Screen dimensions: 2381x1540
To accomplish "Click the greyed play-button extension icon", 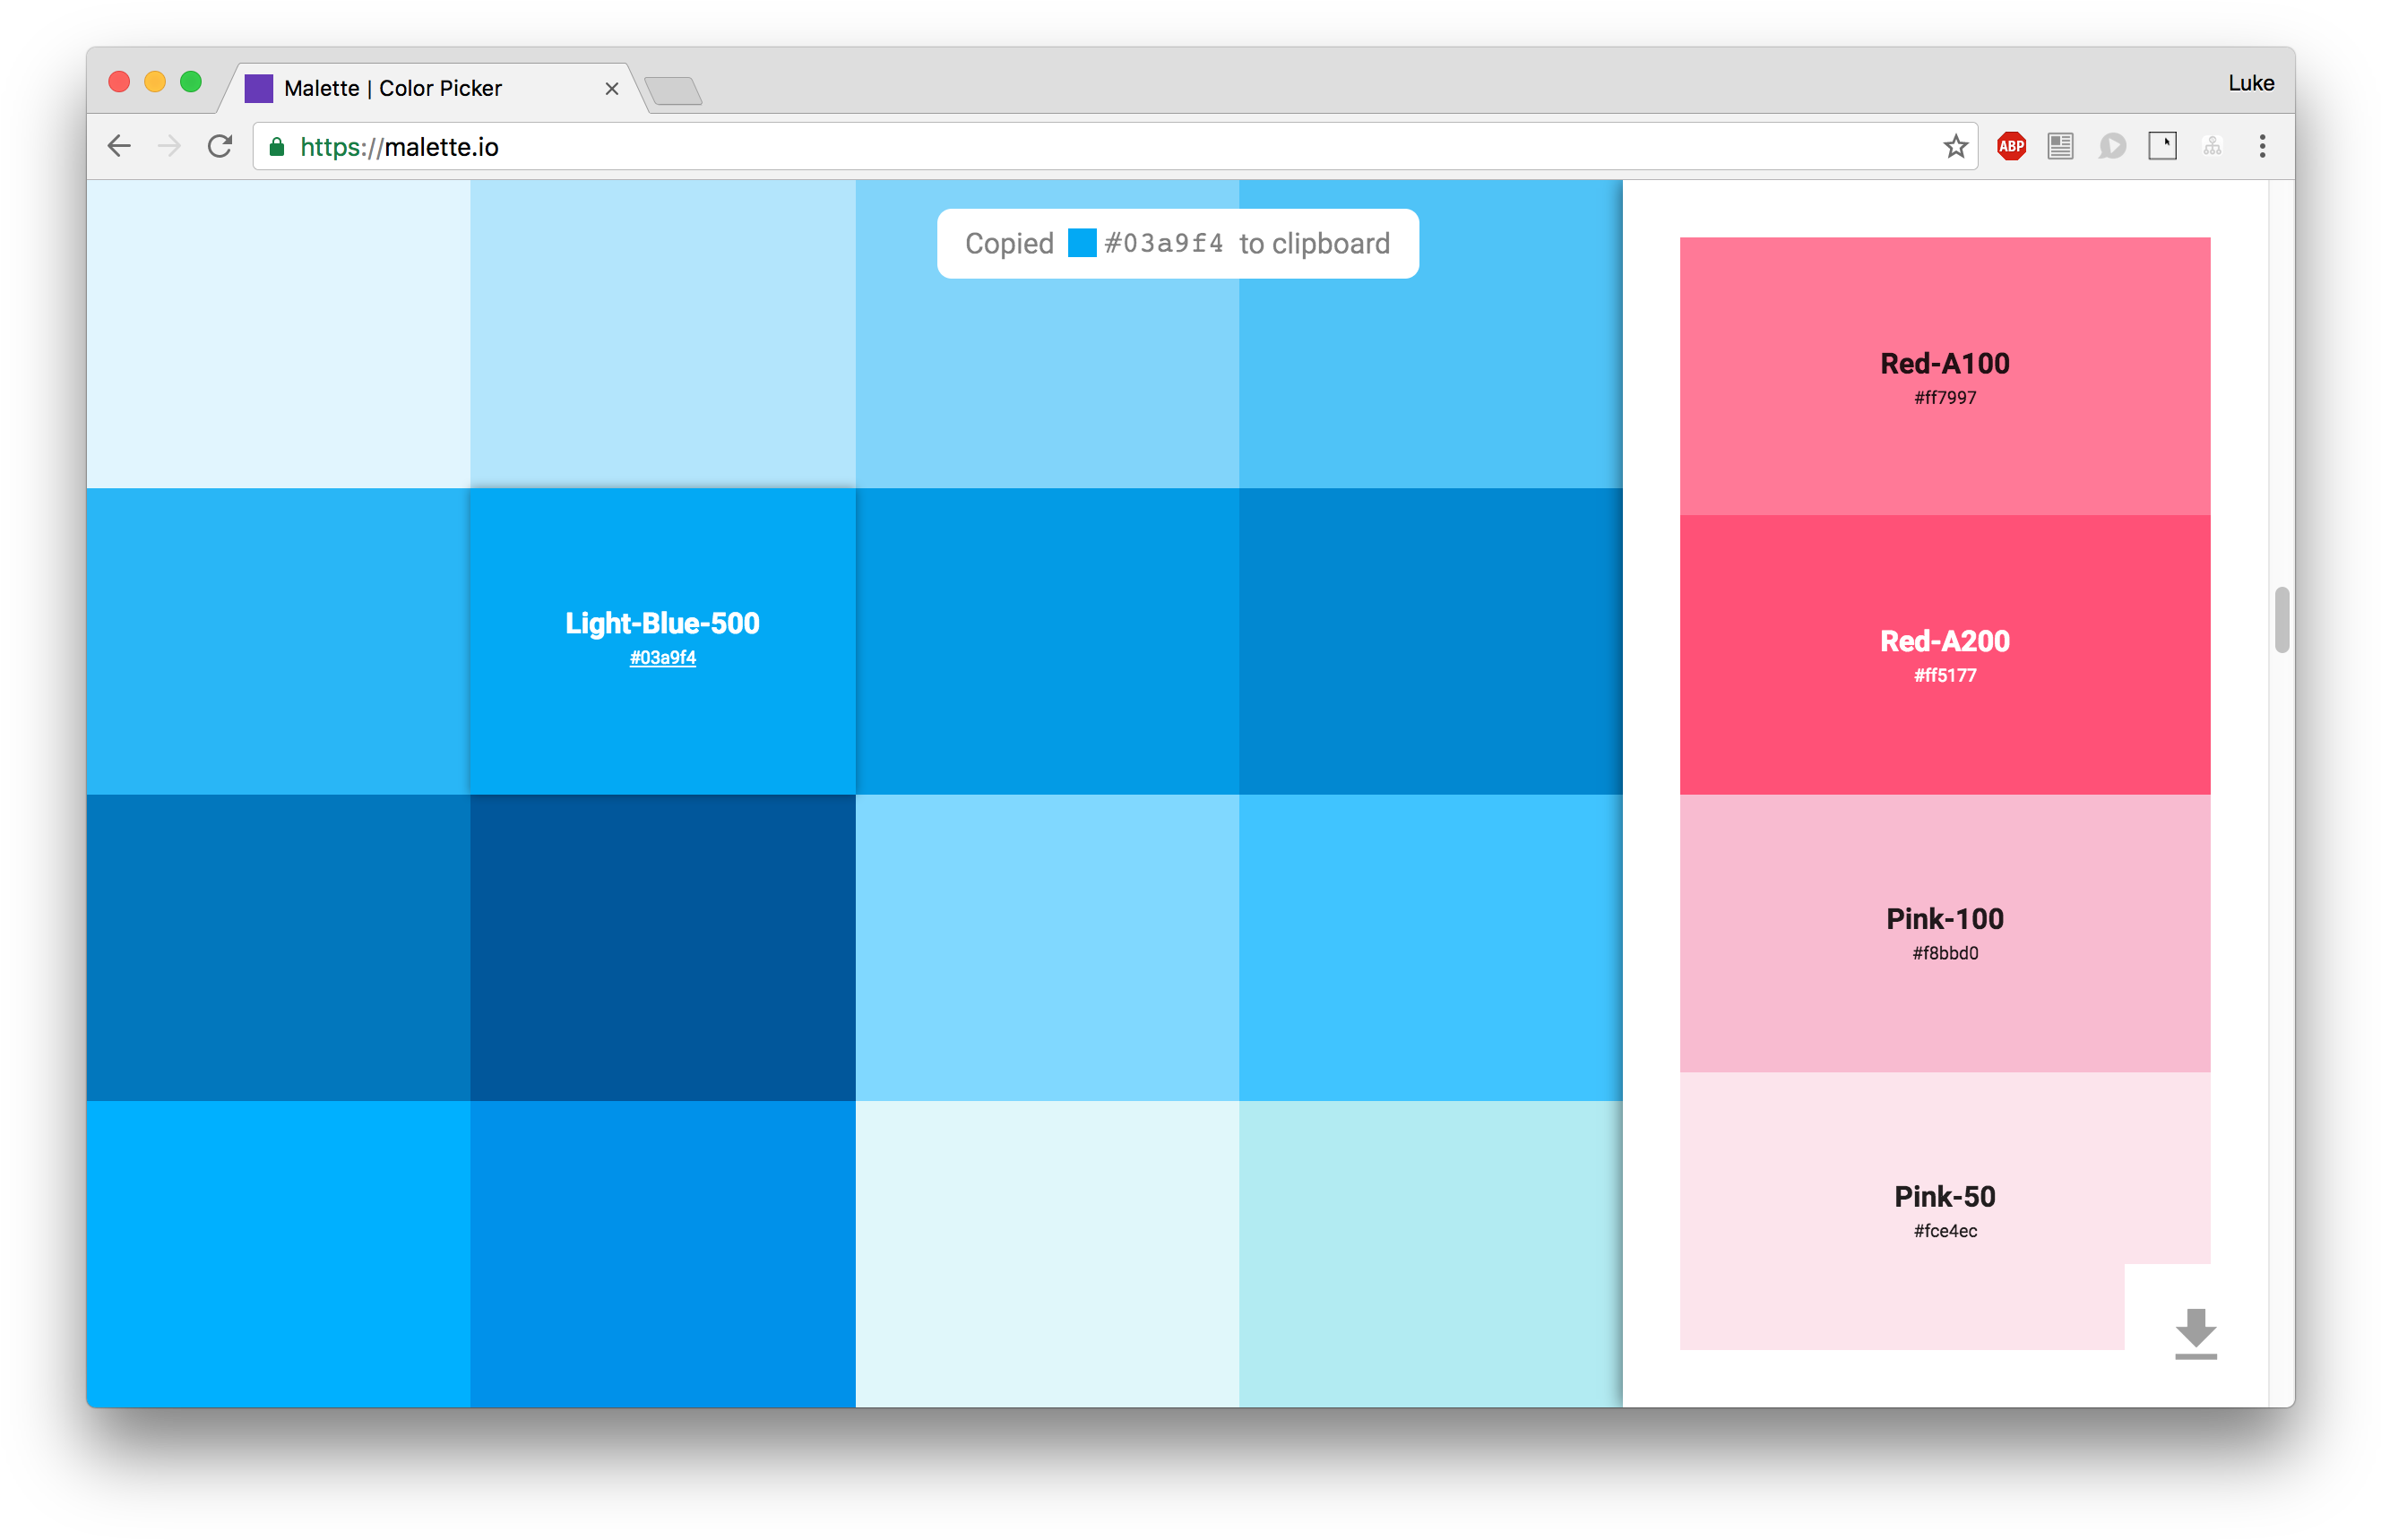I will 2111,147.
